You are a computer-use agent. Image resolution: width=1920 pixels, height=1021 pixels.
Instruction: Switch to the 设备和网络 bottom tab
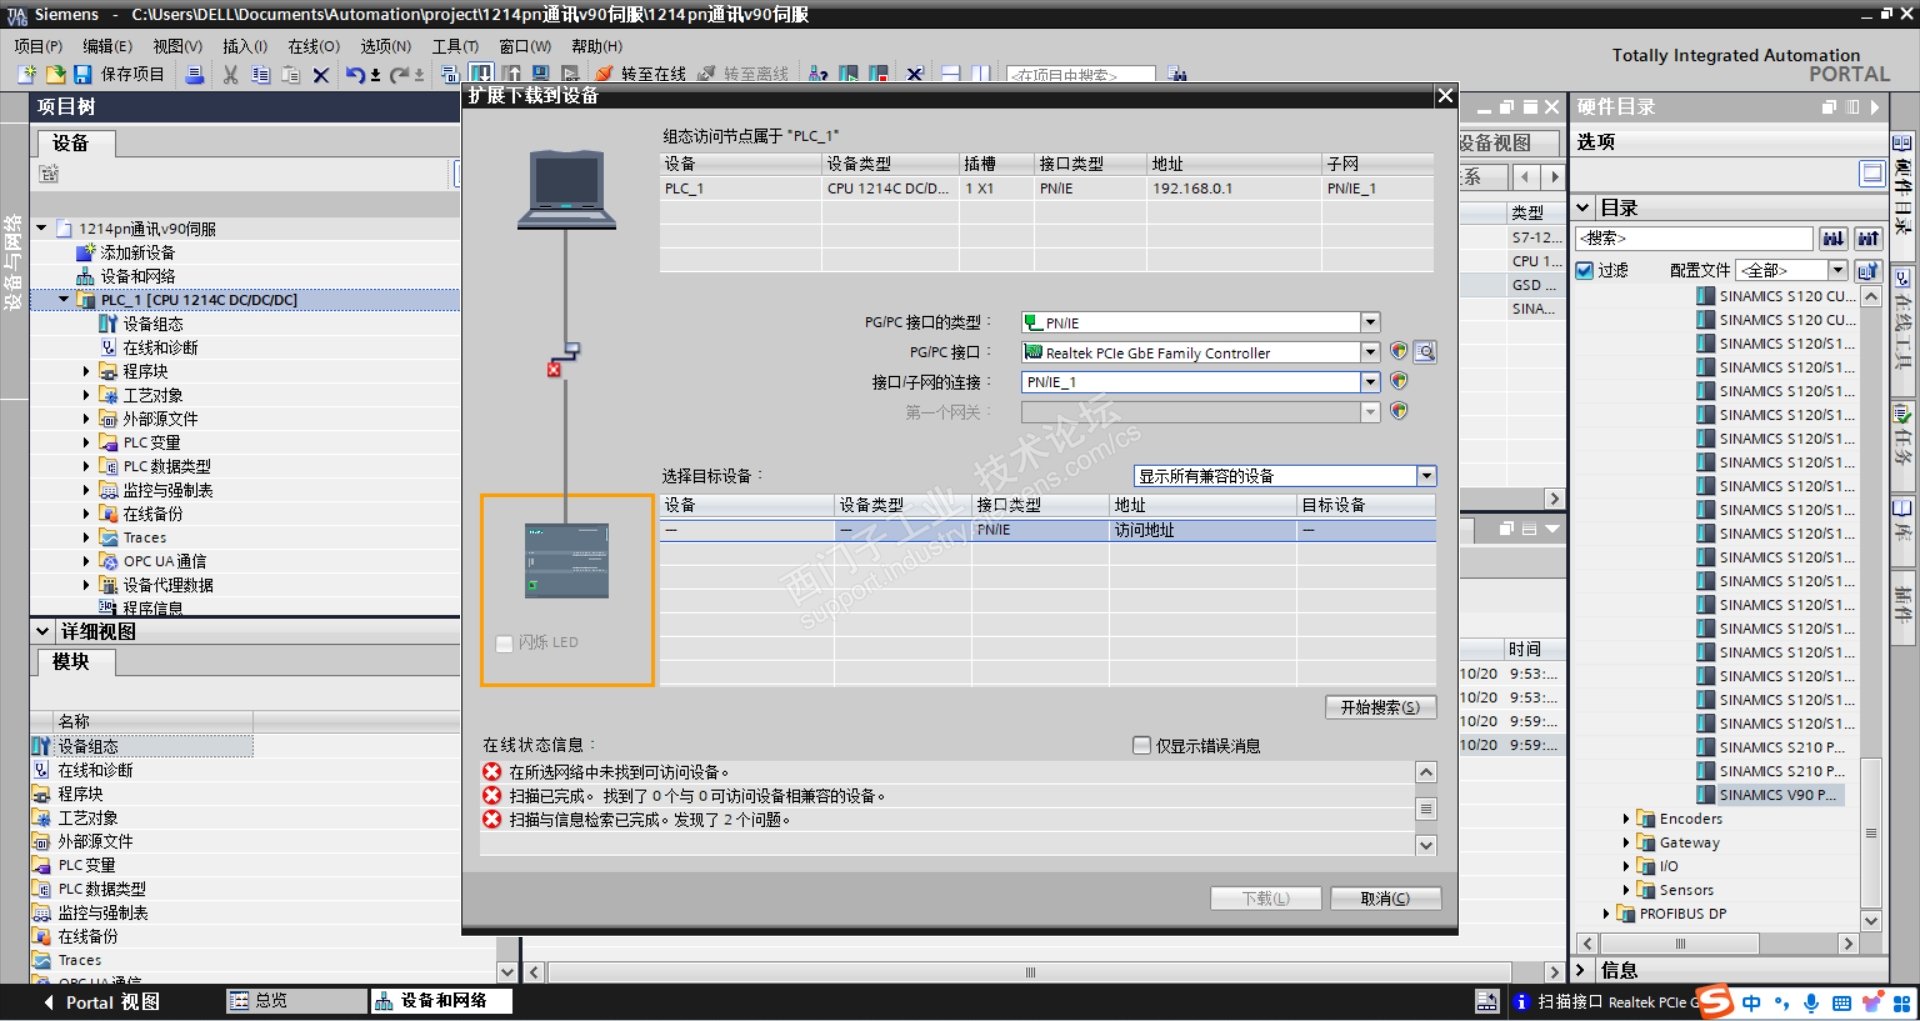pos(442,1000)
